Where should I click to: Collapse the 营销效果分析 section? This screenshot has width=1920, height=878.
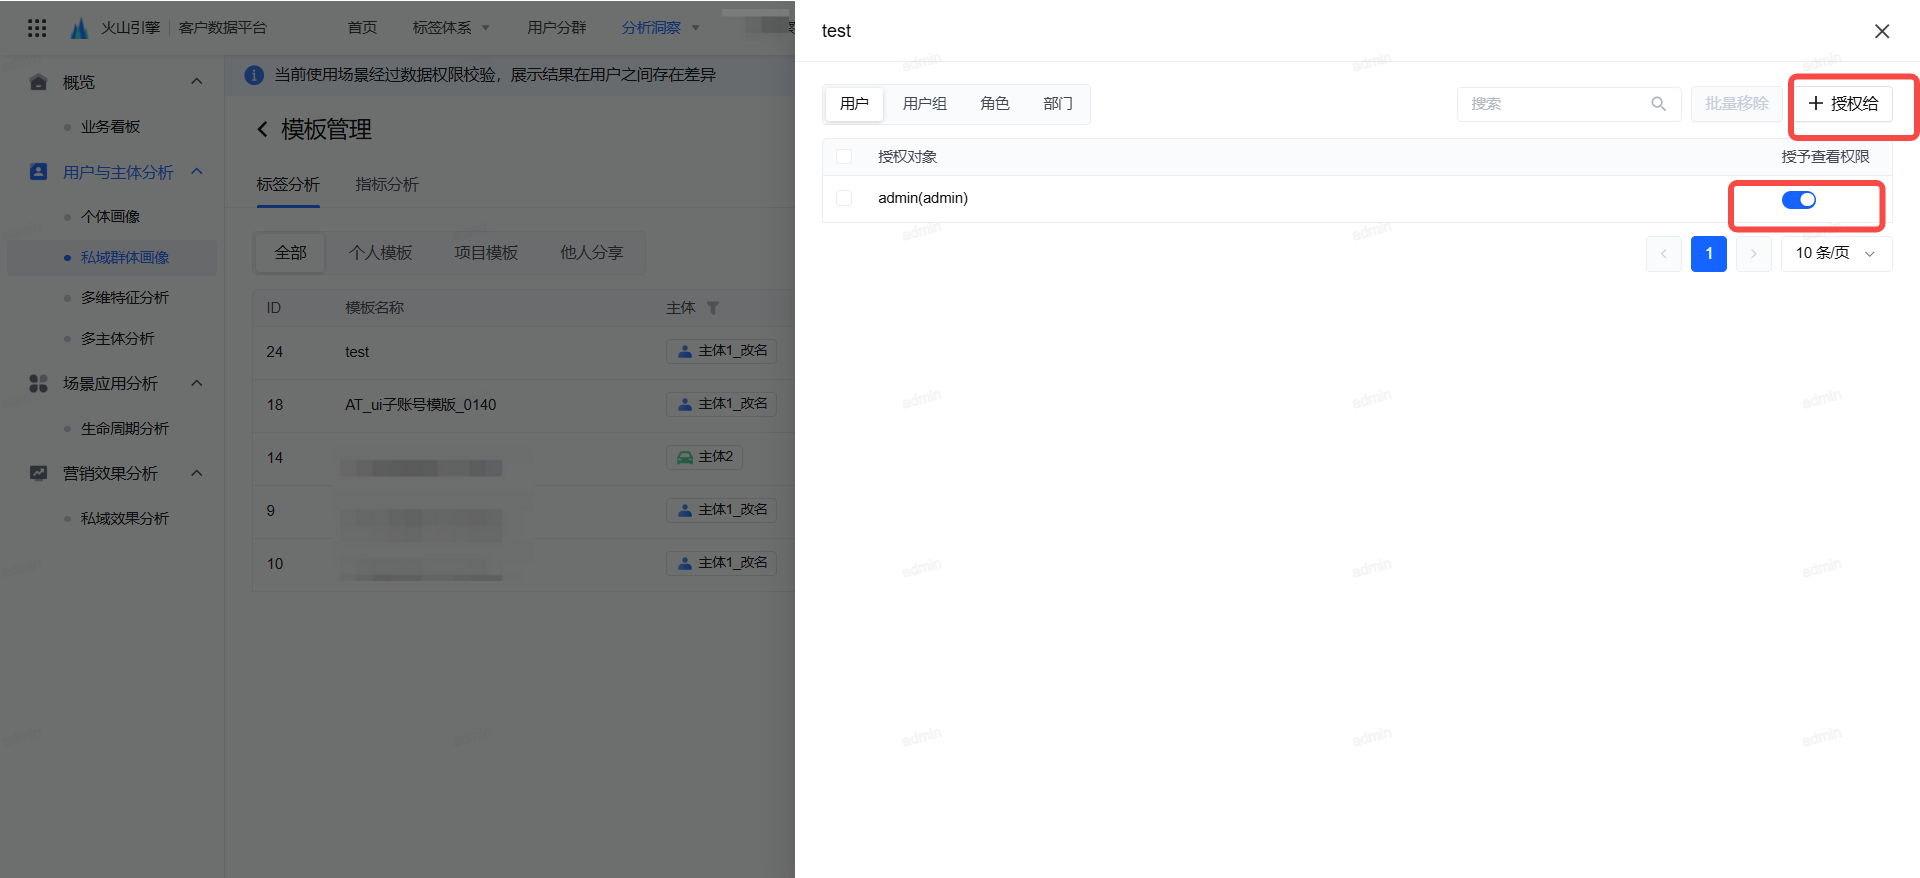tap(197, 473)
